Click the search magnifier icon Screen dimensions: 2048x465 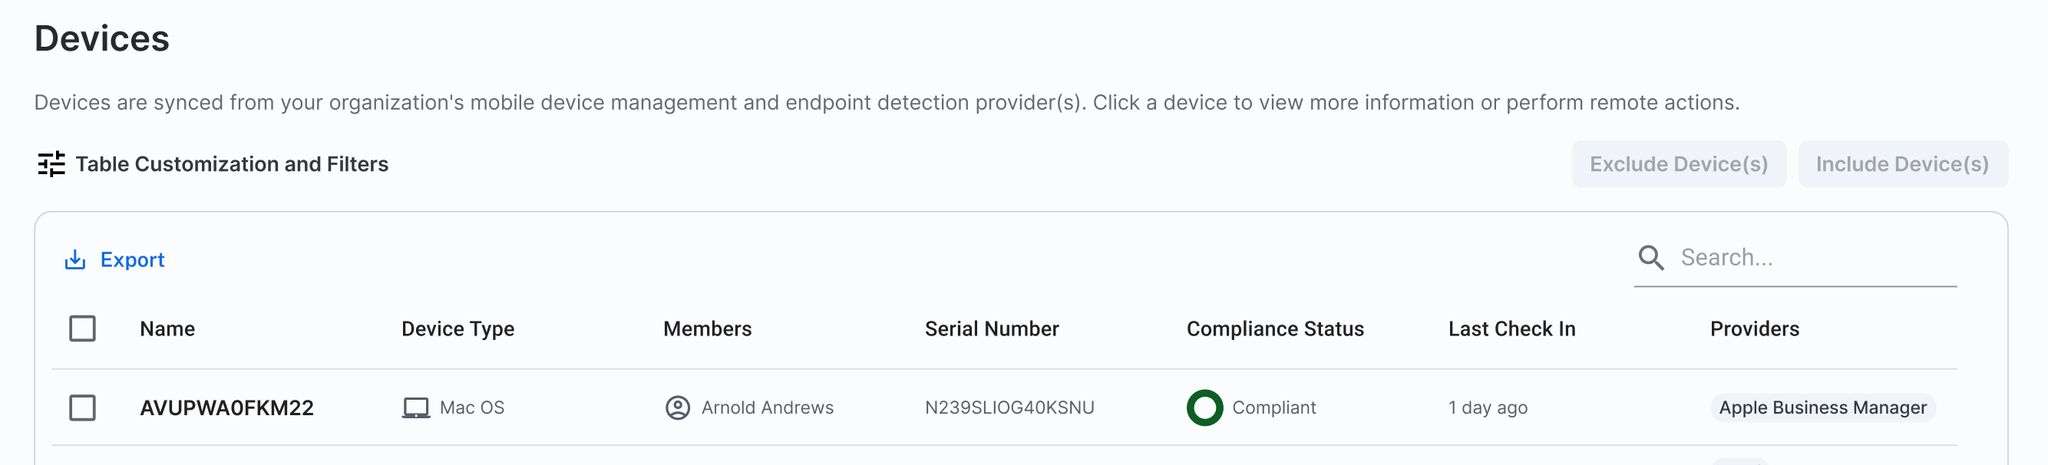click(x=1651, y=258)
